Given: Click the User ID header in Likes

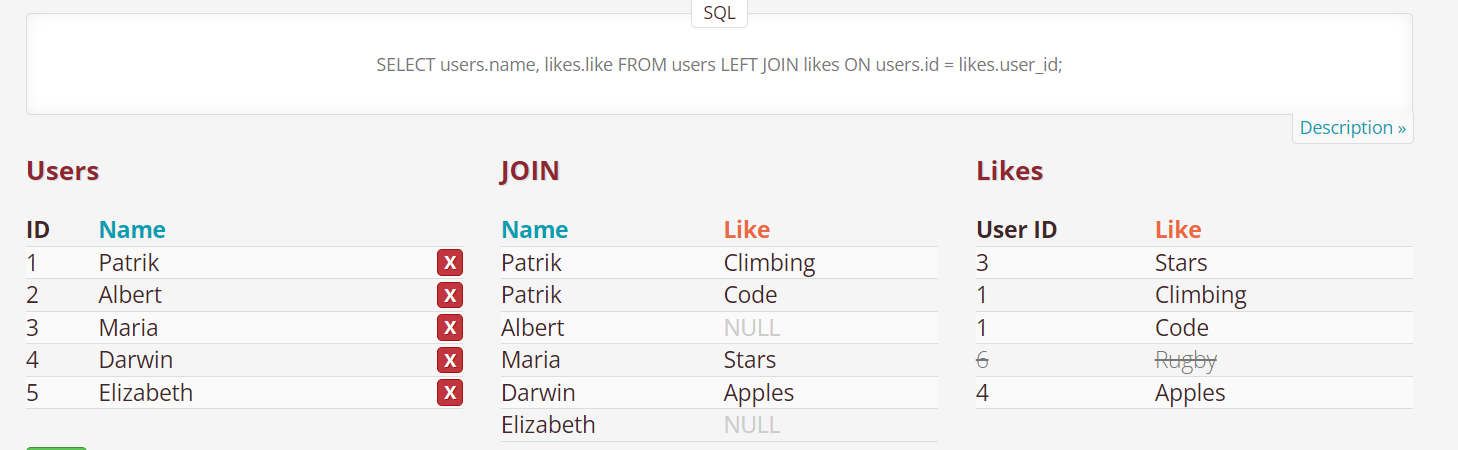Looking at the screenshot, I should [x=1016, y=230].
